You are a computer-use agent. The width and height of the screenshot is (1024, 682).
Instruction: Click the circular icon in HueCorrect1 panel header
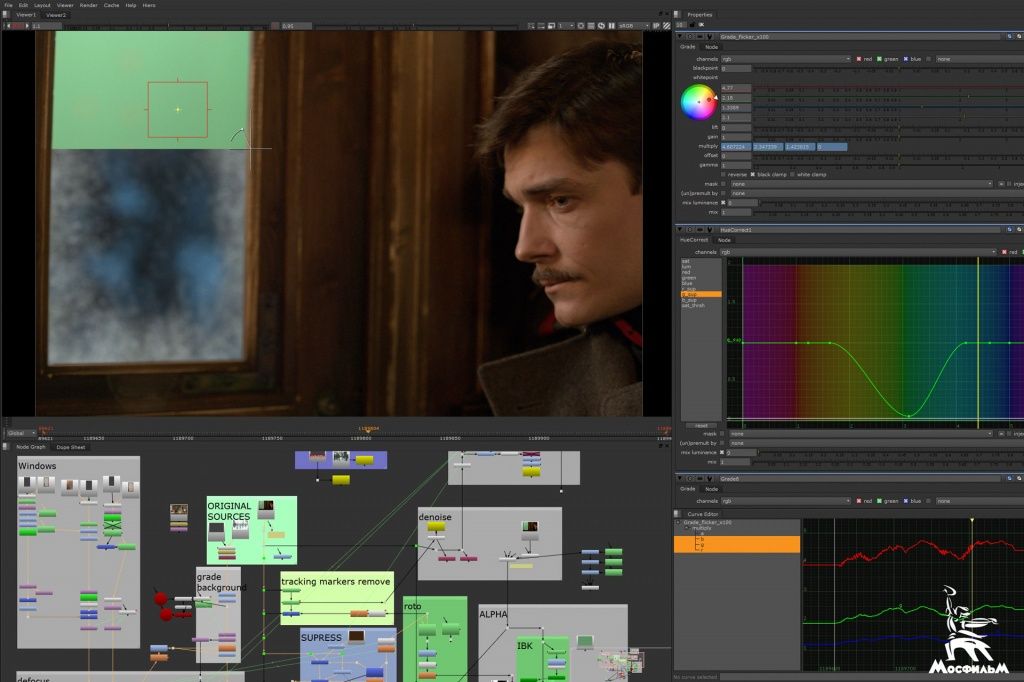coord(690,230)
